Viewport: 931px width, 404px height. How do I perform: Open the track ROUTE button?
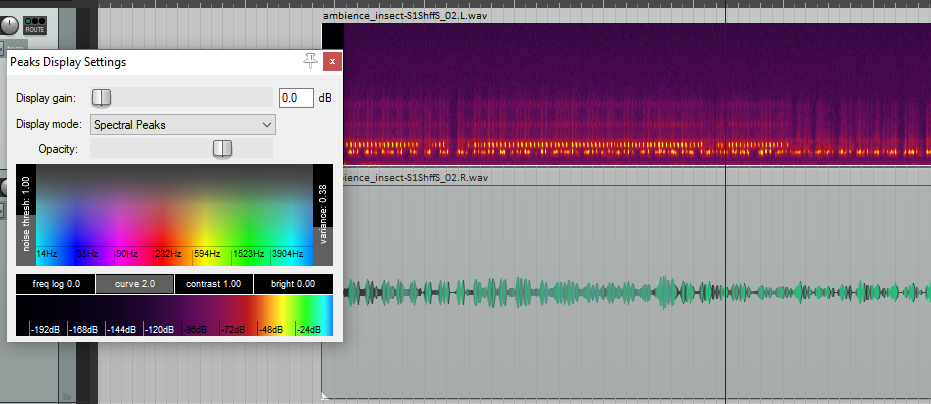tap(36, 26)
